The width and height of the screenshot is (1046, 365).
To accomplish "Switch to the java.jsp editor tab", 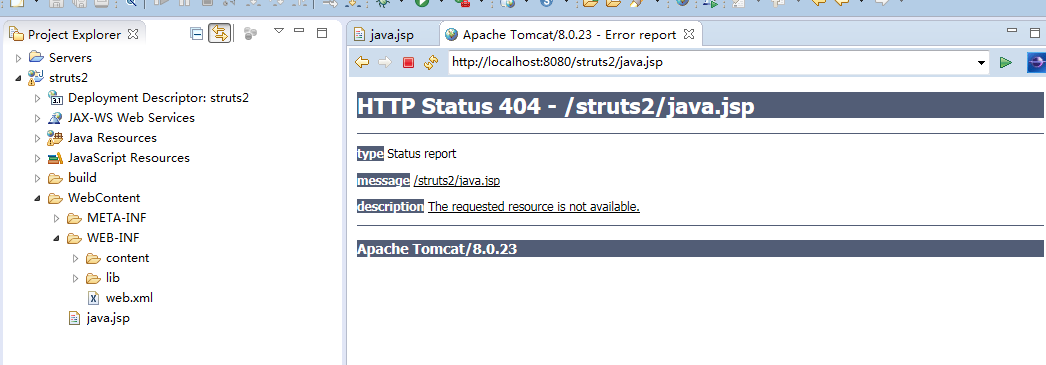I will pos(393,35).
